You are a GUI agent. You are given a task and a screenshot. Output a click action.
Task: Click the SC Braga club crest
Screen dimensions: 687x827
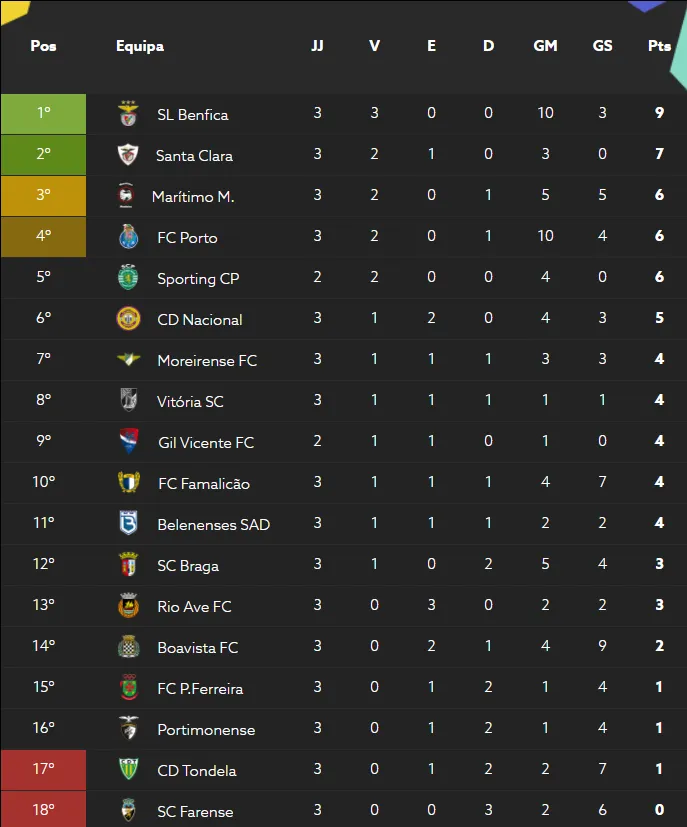(x=128, y=565)
